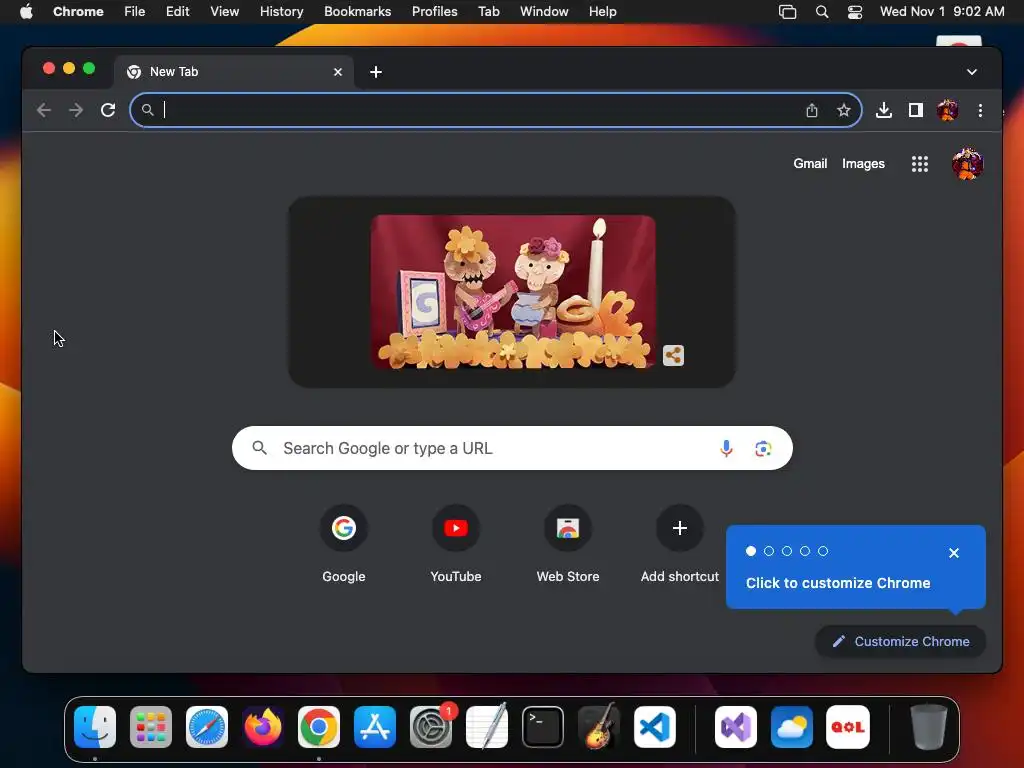Open the Google shortcut tile
The image size is (1024, 768).
coord(344,543)
